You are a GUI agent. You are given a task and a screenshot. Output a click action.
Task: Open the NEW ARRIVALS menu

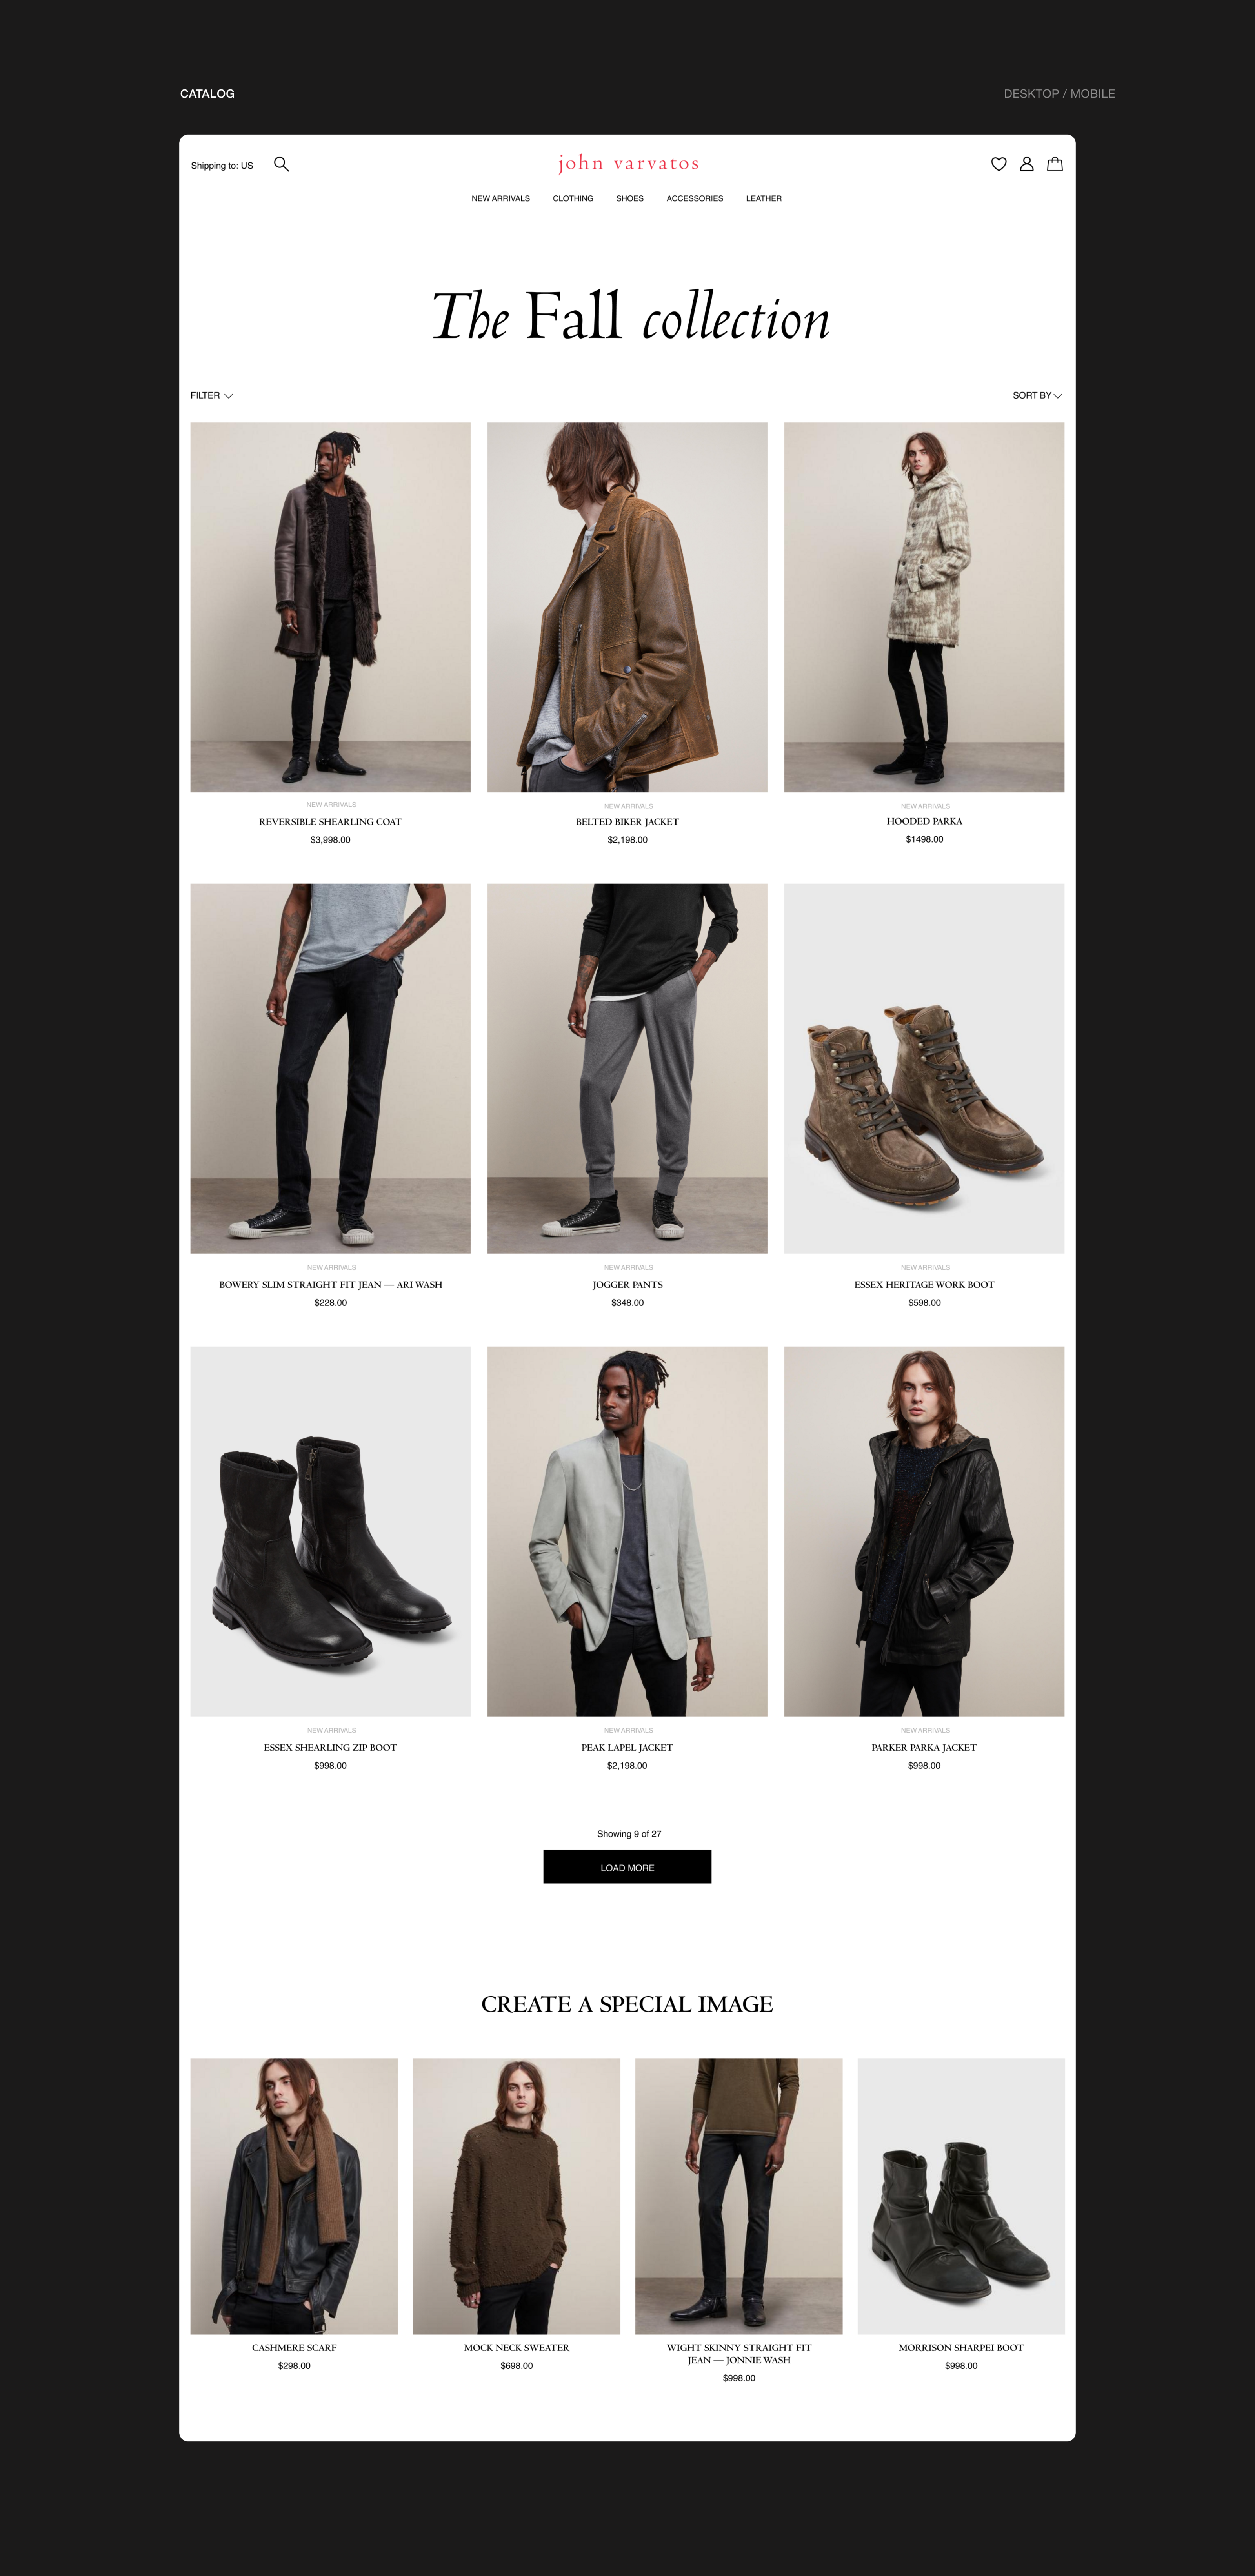501,198
